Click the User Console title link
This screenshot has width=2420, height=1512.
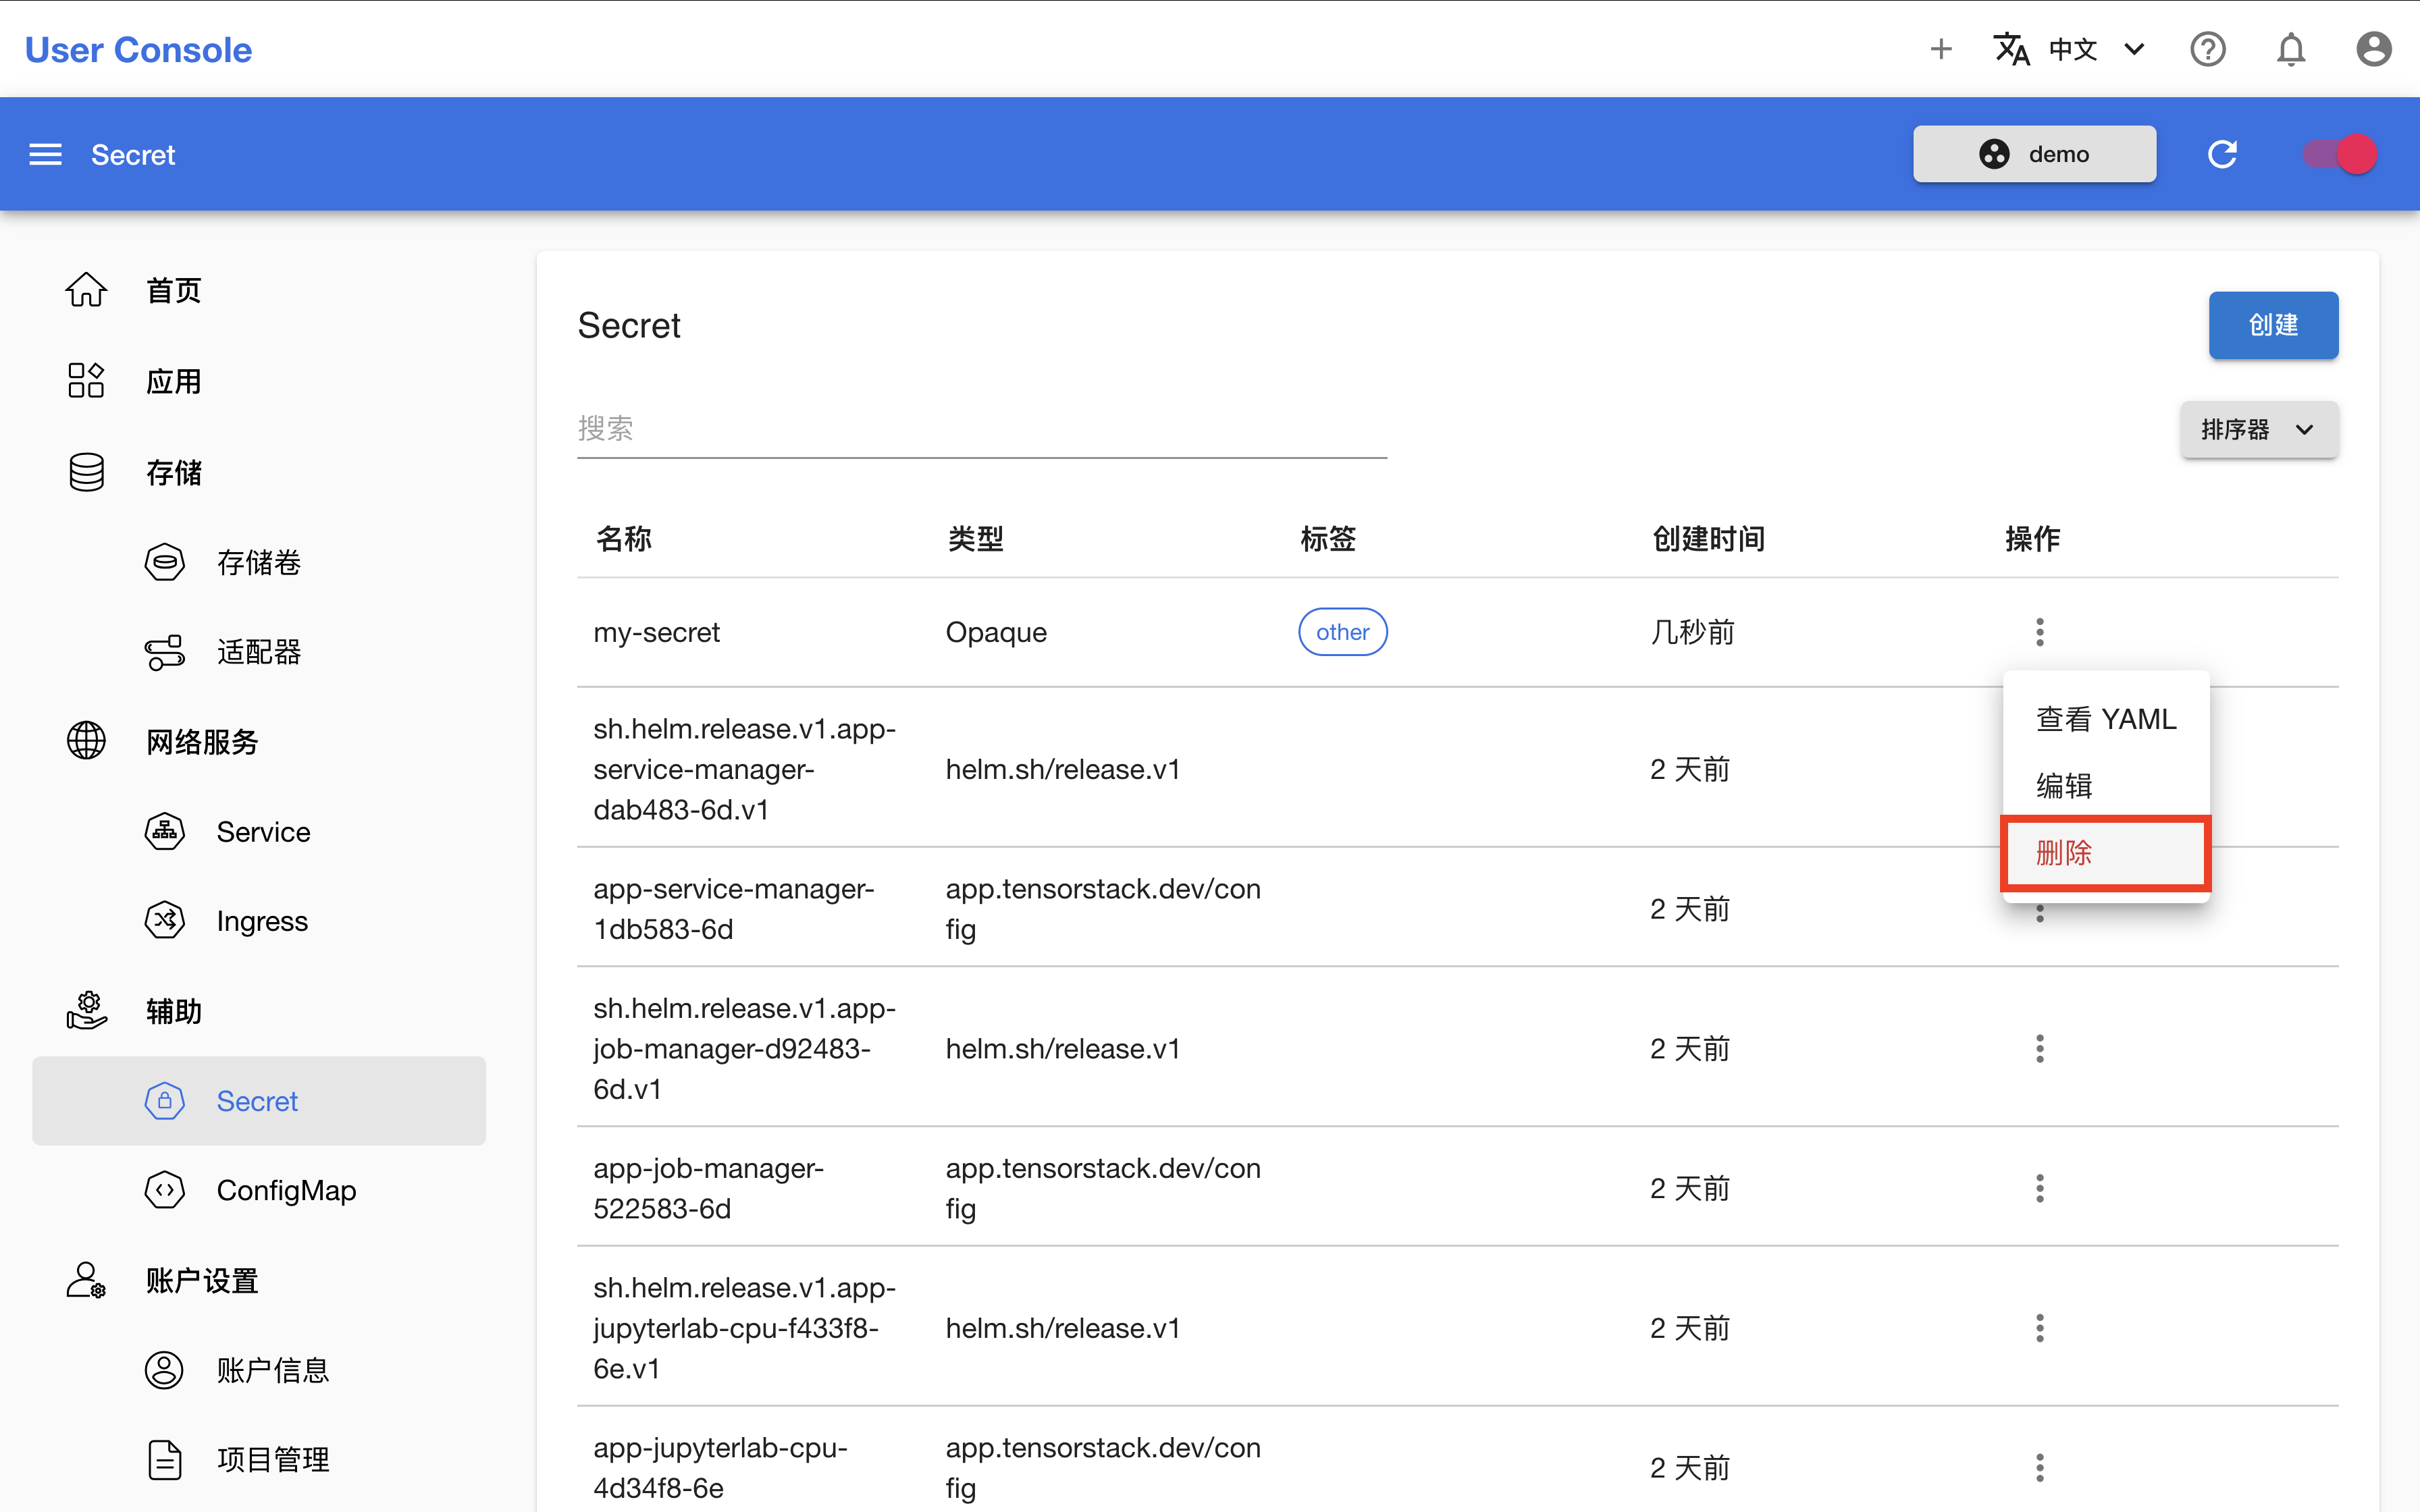138,49
